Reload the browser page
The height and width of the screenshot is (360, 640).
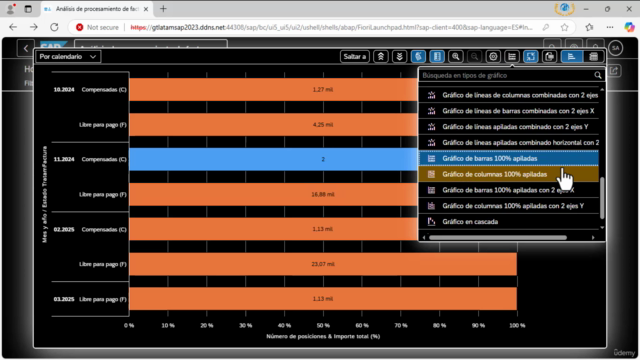[54, 27]
